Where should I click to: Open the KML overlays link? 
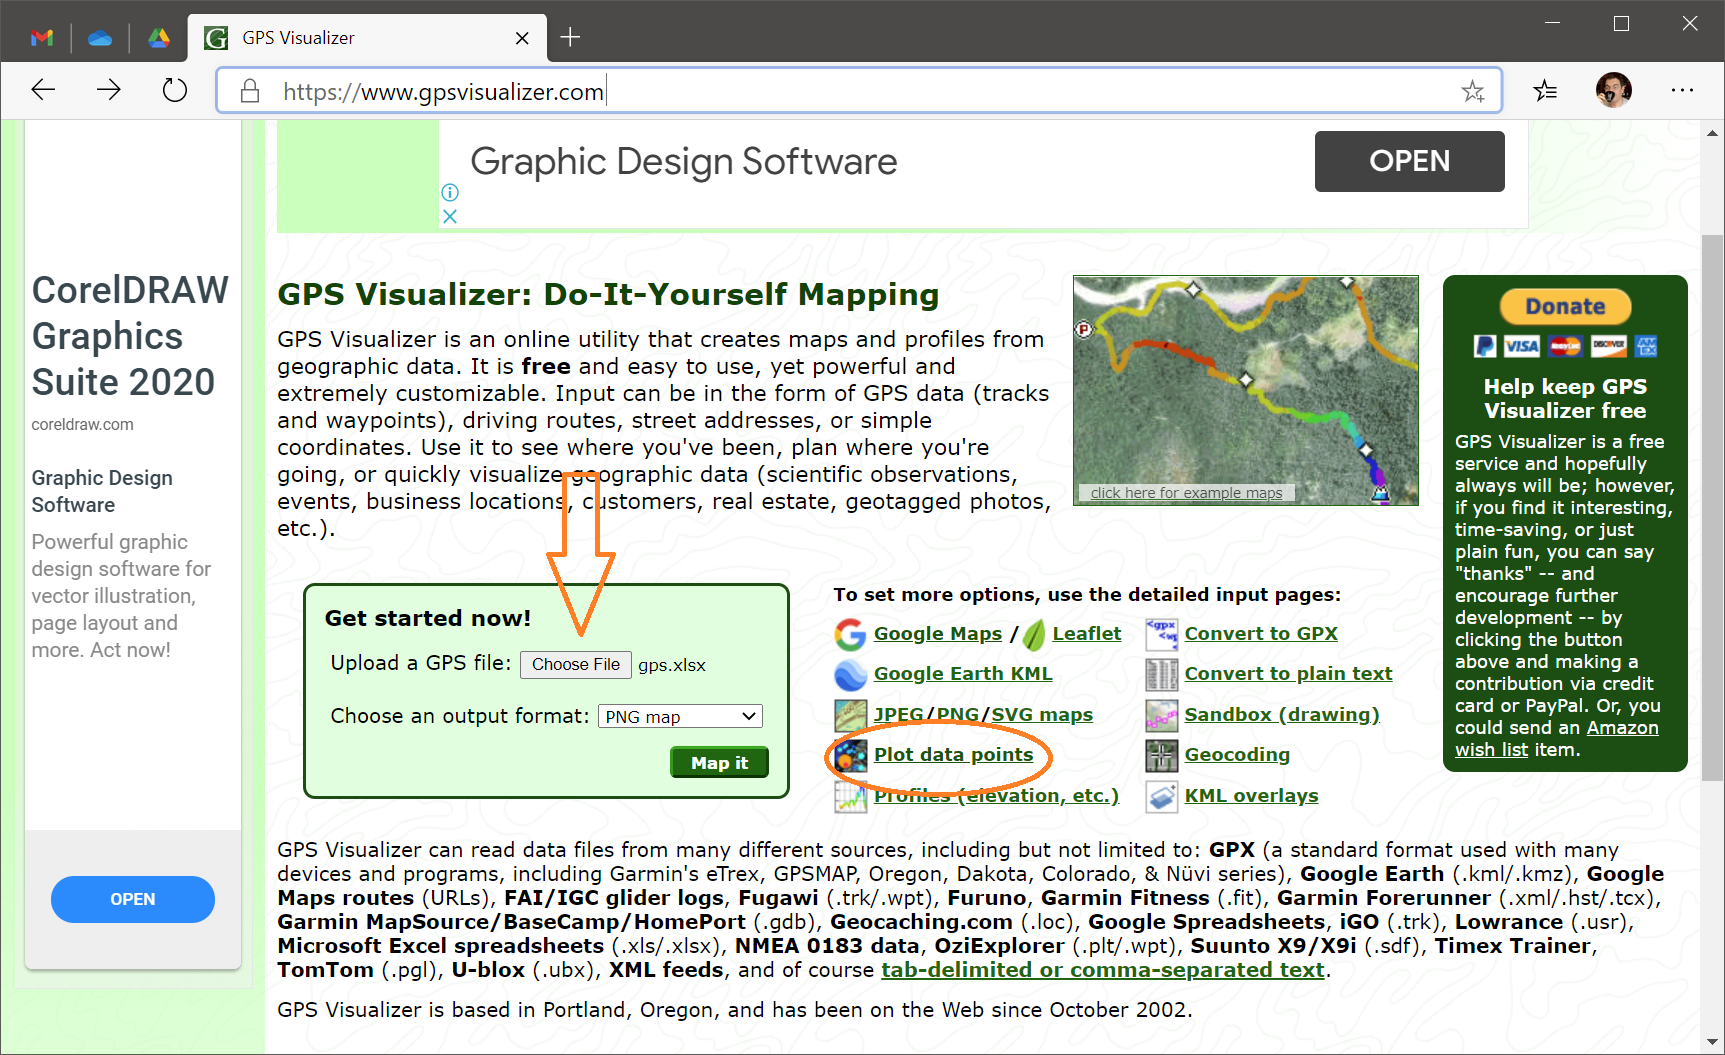coord(1251,796)
